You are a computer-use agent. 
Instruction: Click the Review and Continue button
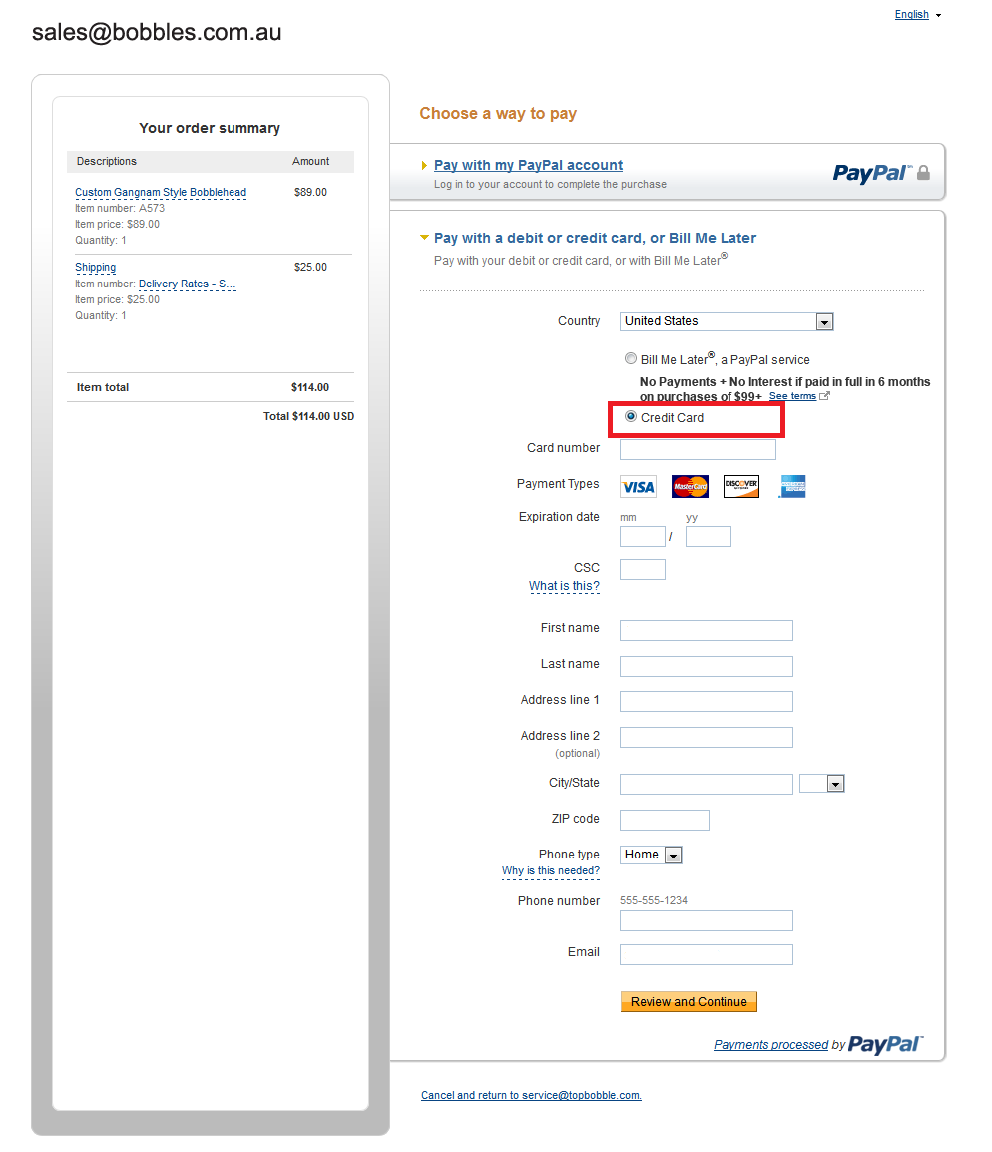pos(688,1001)
